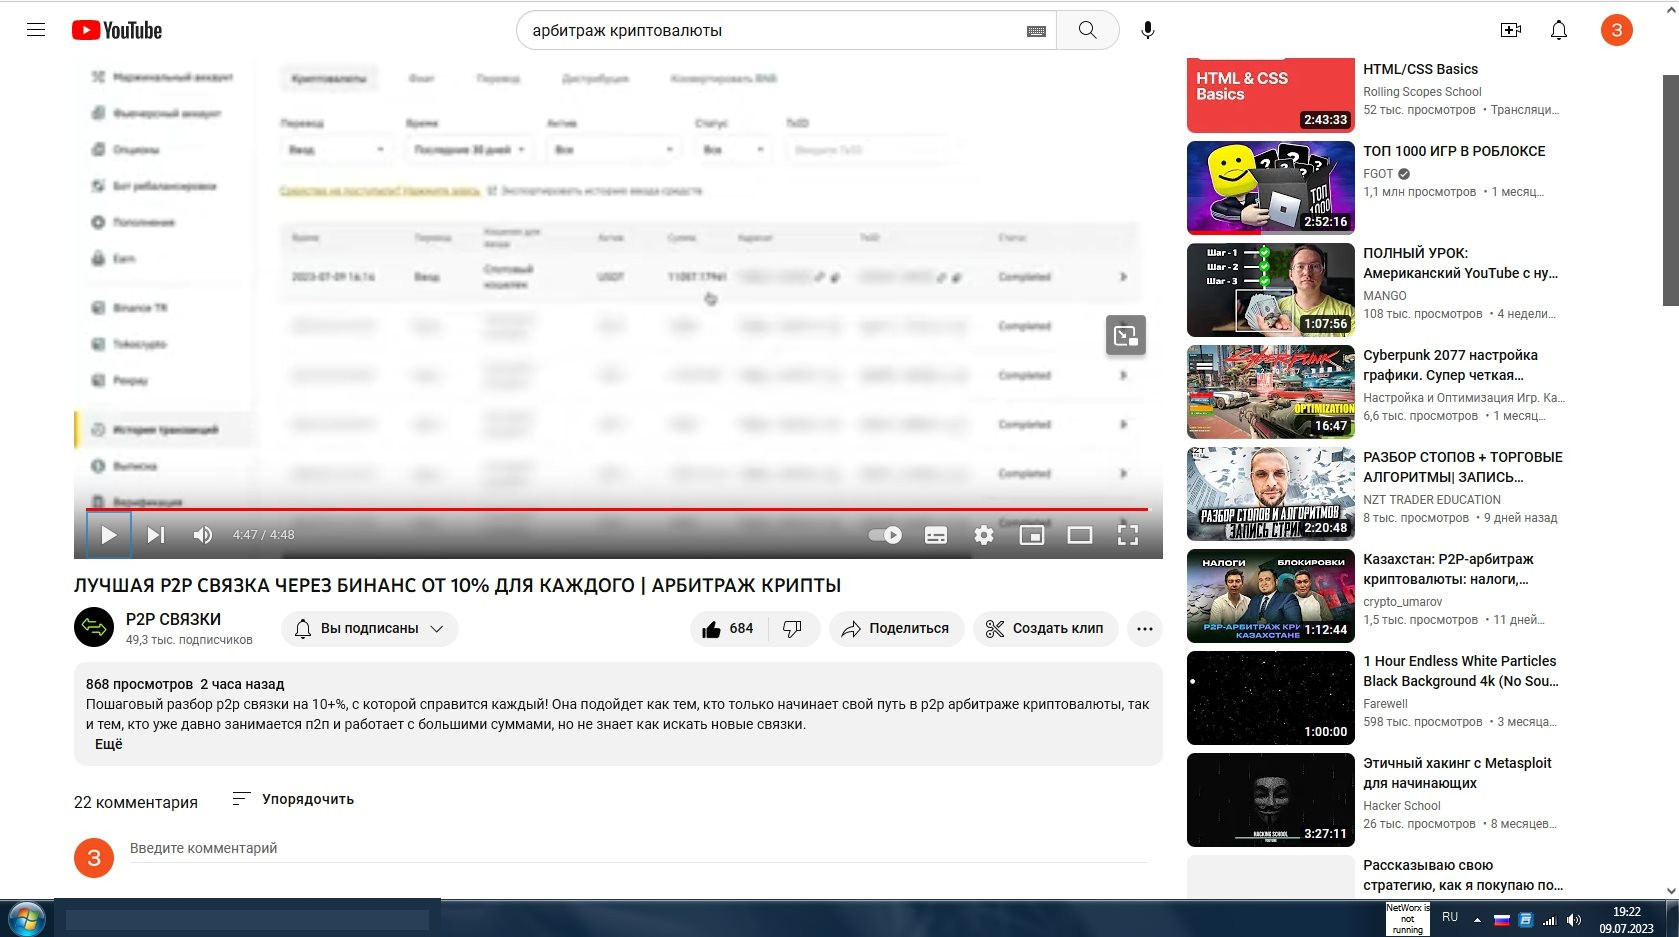The height and width of the screenshot is (937, 1679).
Task: Open subscription dropdown Вы подписаны
Action: tap(370, 629)
